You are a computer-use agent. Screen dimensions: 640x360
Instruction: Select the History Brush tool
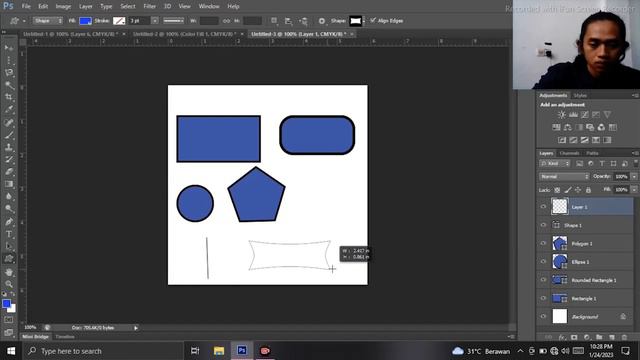coord(9,159)
